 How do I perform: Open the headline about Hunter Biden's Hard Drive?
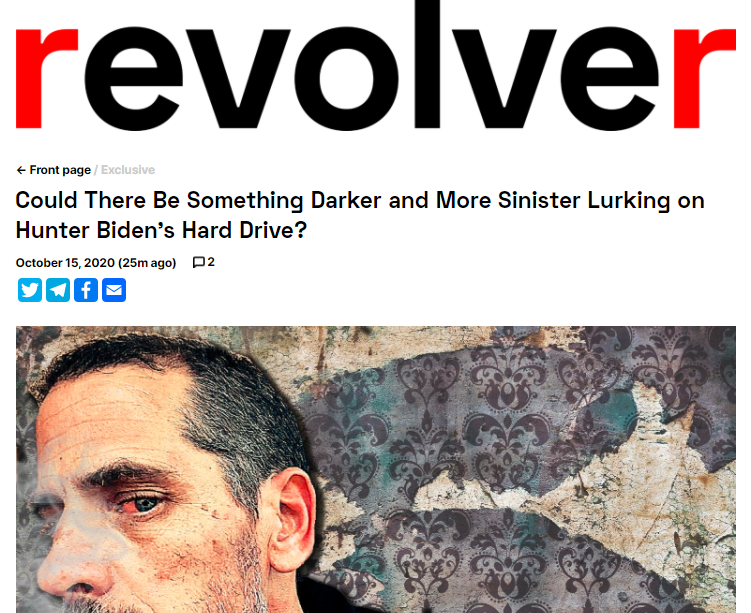[x=360, y=215]
